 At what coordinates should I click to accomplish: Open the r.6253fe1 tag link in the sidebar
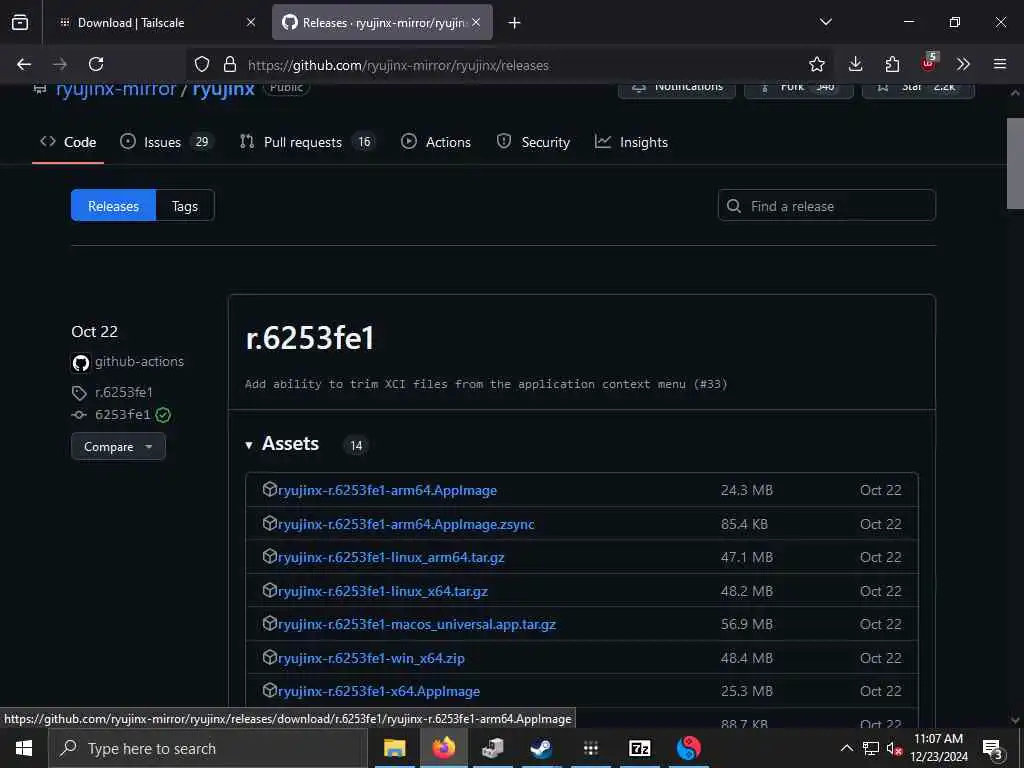(123, 392)
